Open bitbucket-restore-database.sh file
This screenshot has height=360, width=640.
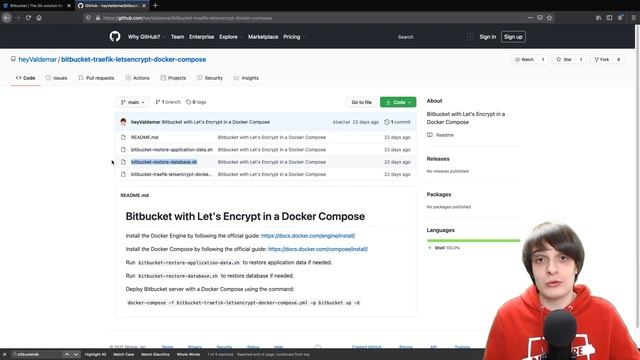click(x=164, y=162)
